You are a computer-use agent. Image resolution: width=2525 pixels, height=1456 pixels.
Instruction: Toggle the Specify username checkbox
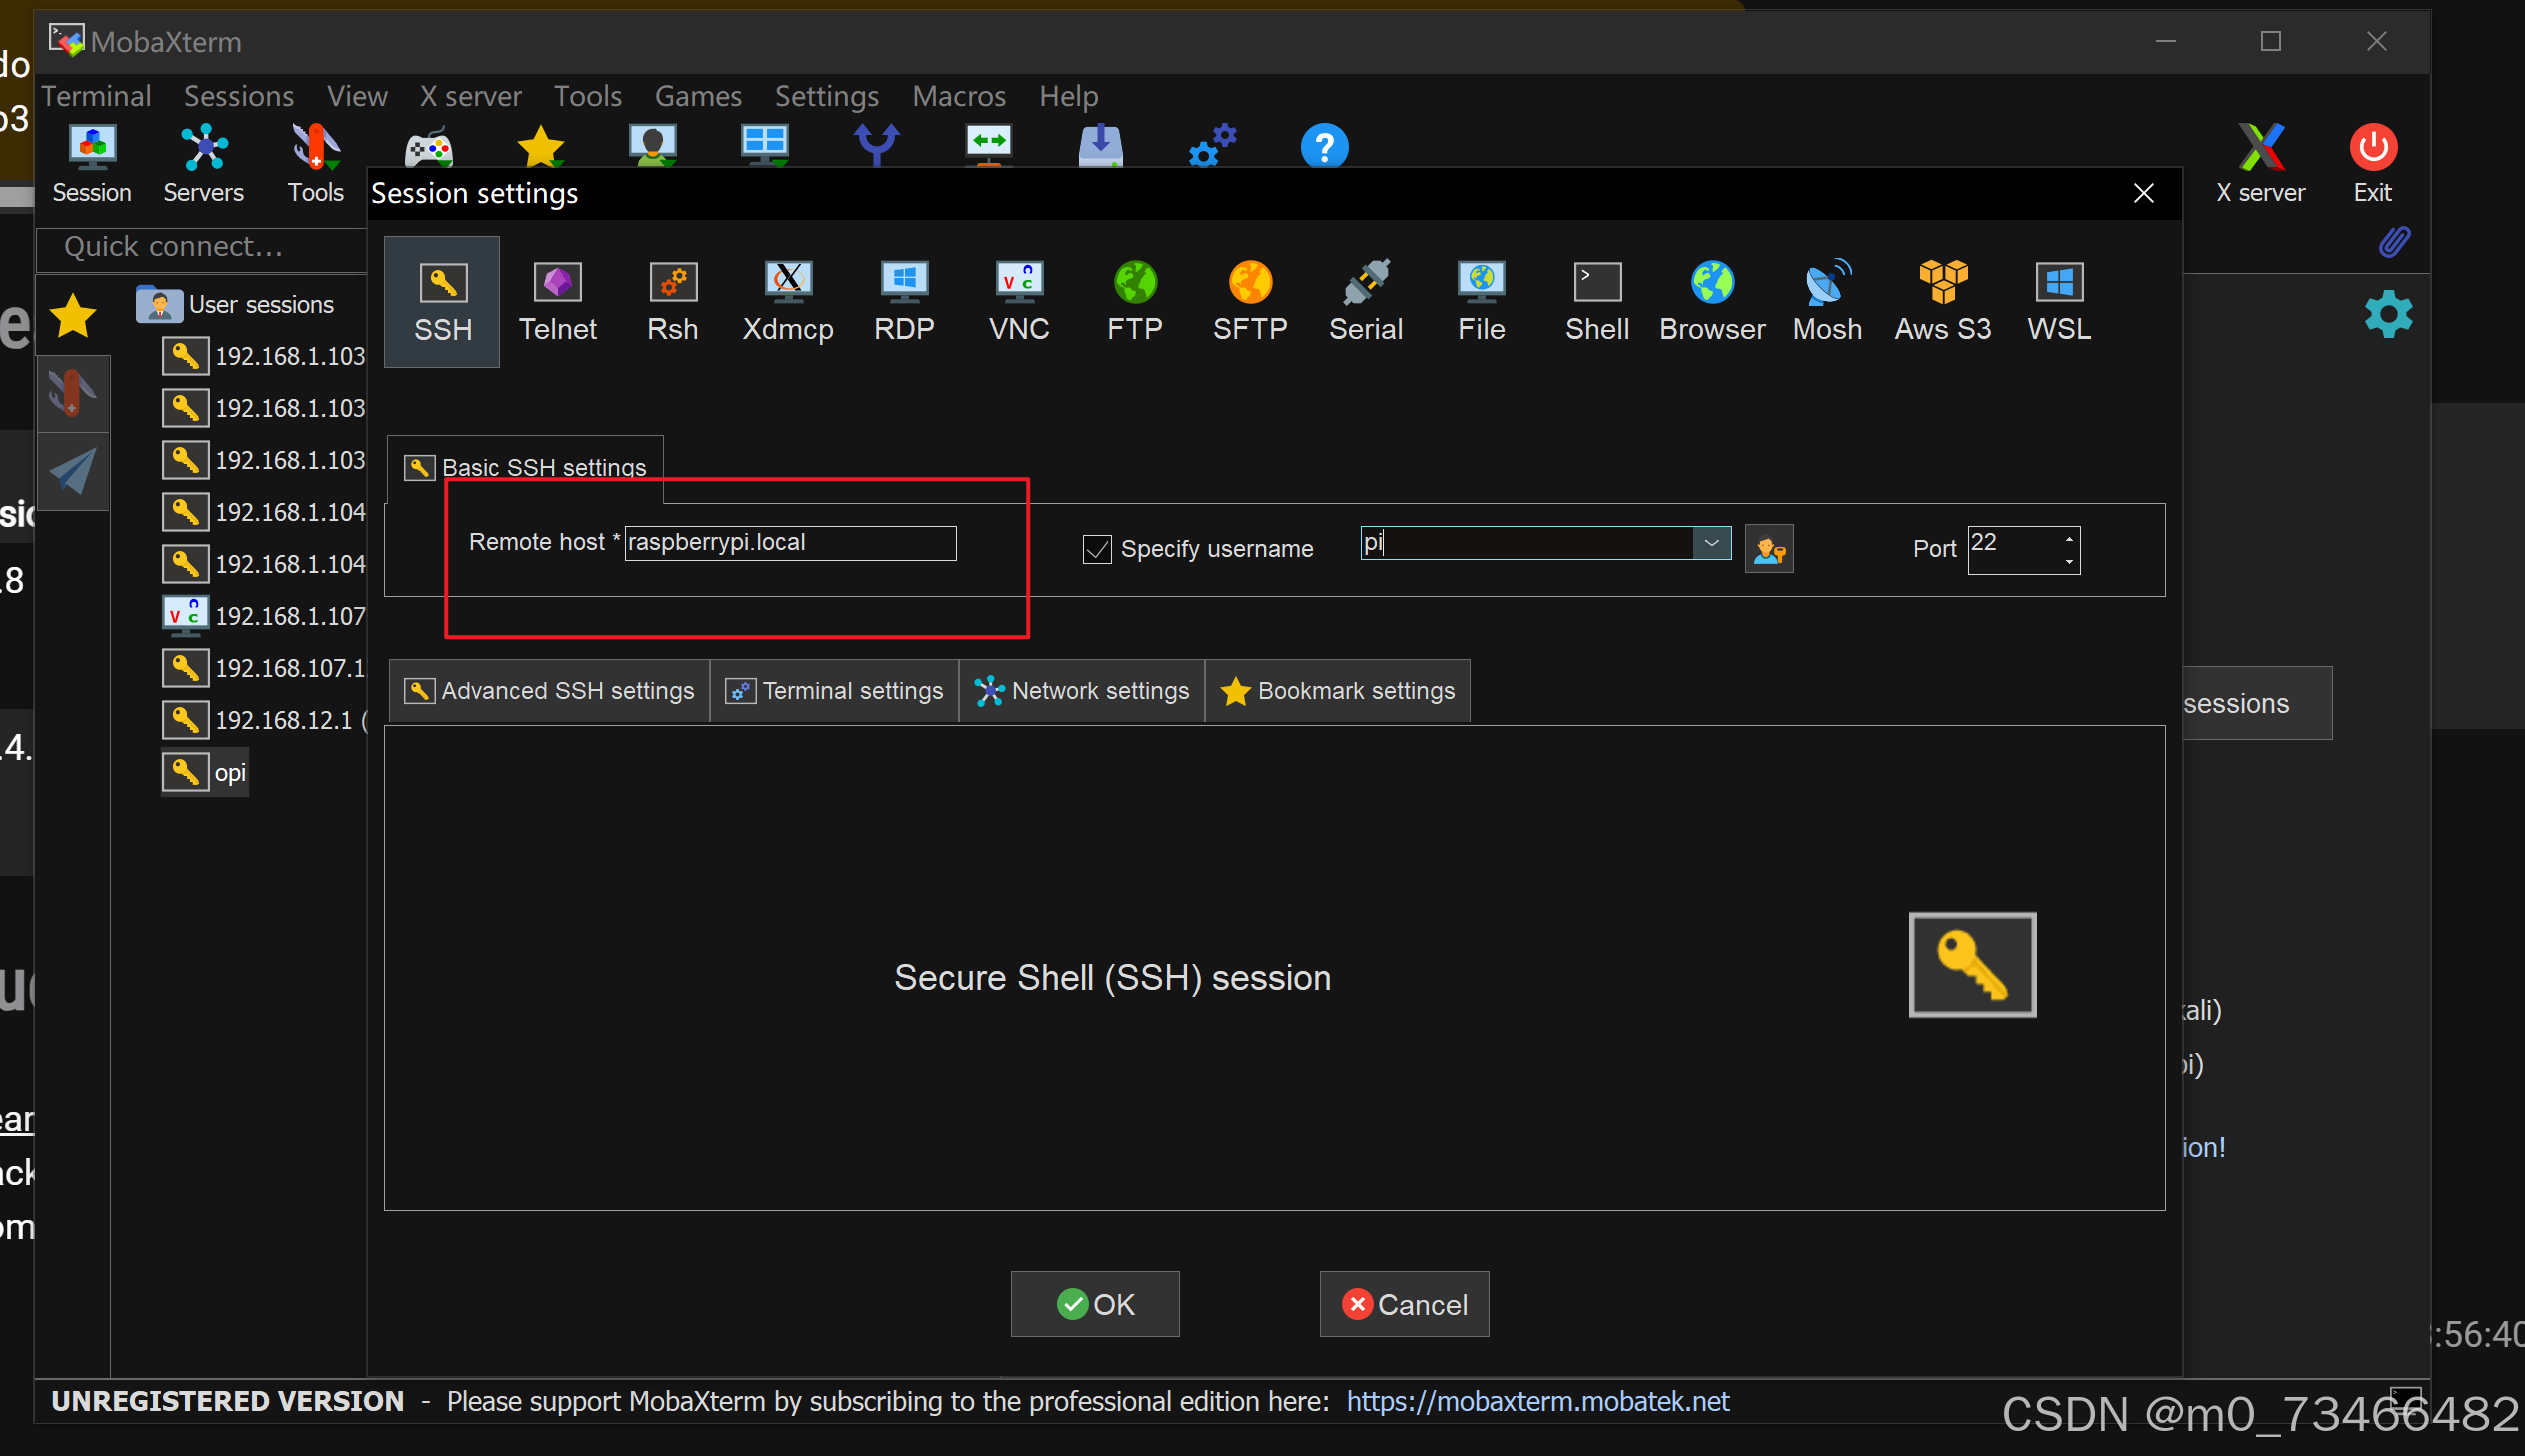pyautogui.click(x=1097, y=549)
